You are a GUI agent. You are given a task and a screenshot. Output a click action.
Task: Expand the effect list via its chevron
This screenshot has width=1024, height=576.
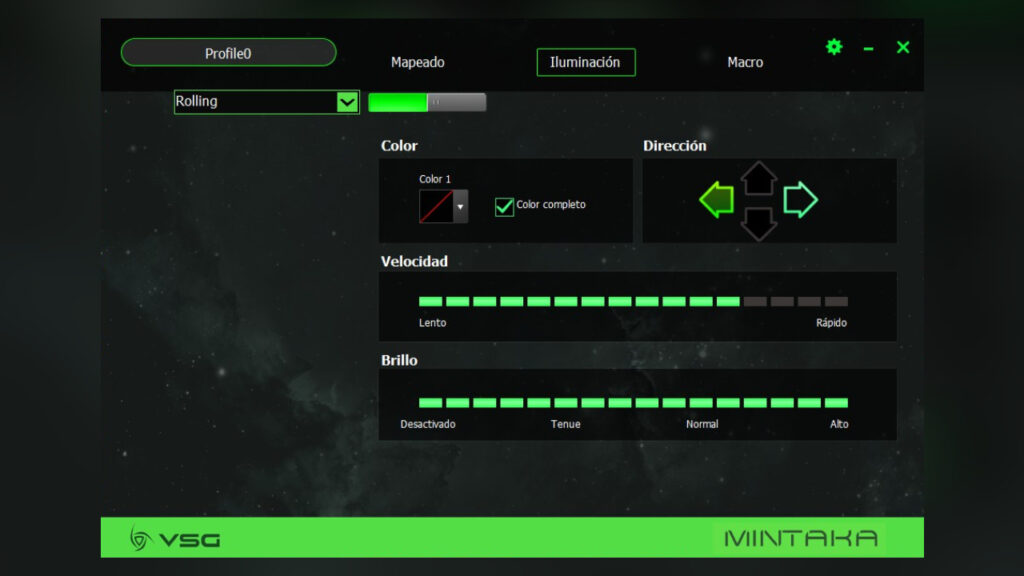pos(347,101)
